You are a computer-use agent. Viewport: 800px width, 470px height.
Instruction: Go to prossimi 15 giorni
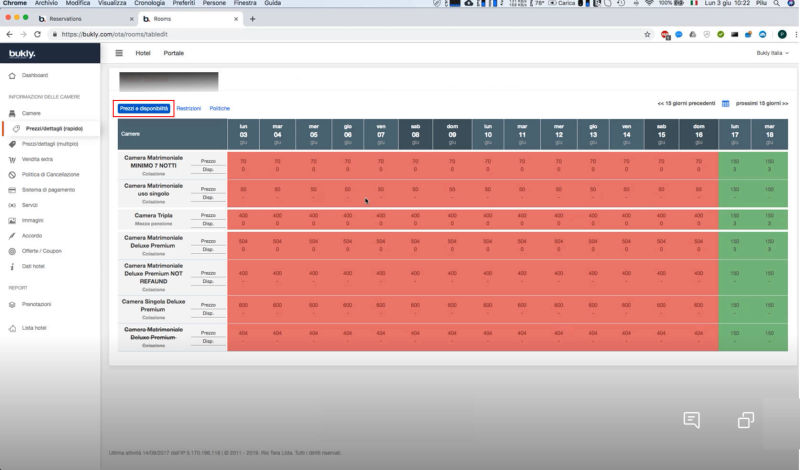pyautogui.click(x=762, y=104)
